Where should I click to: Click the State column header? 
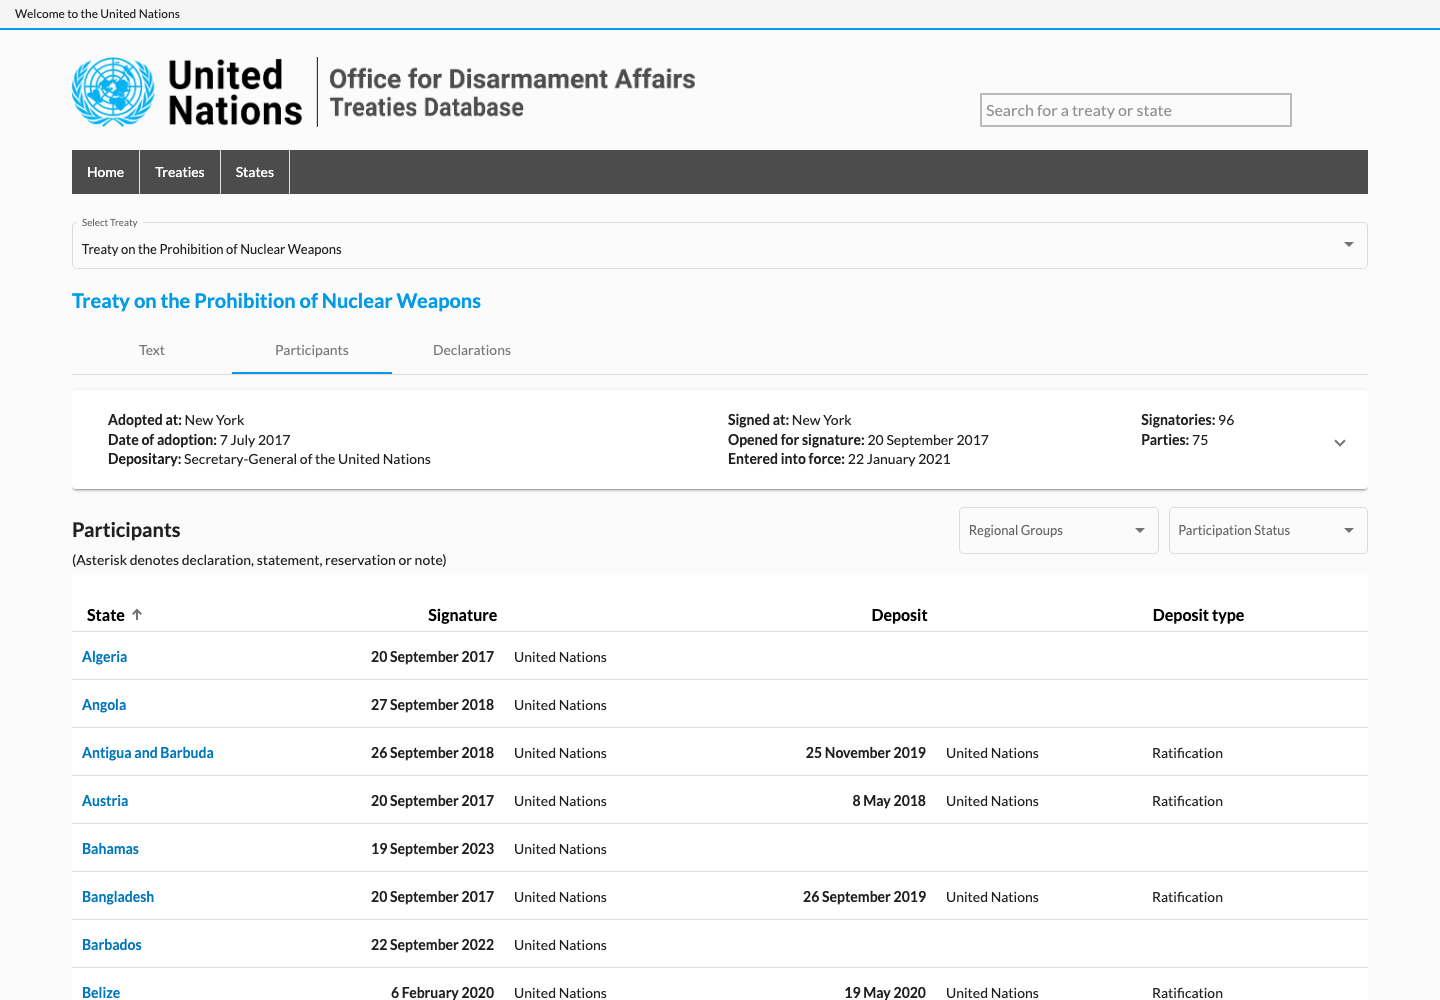coord(105,615)
